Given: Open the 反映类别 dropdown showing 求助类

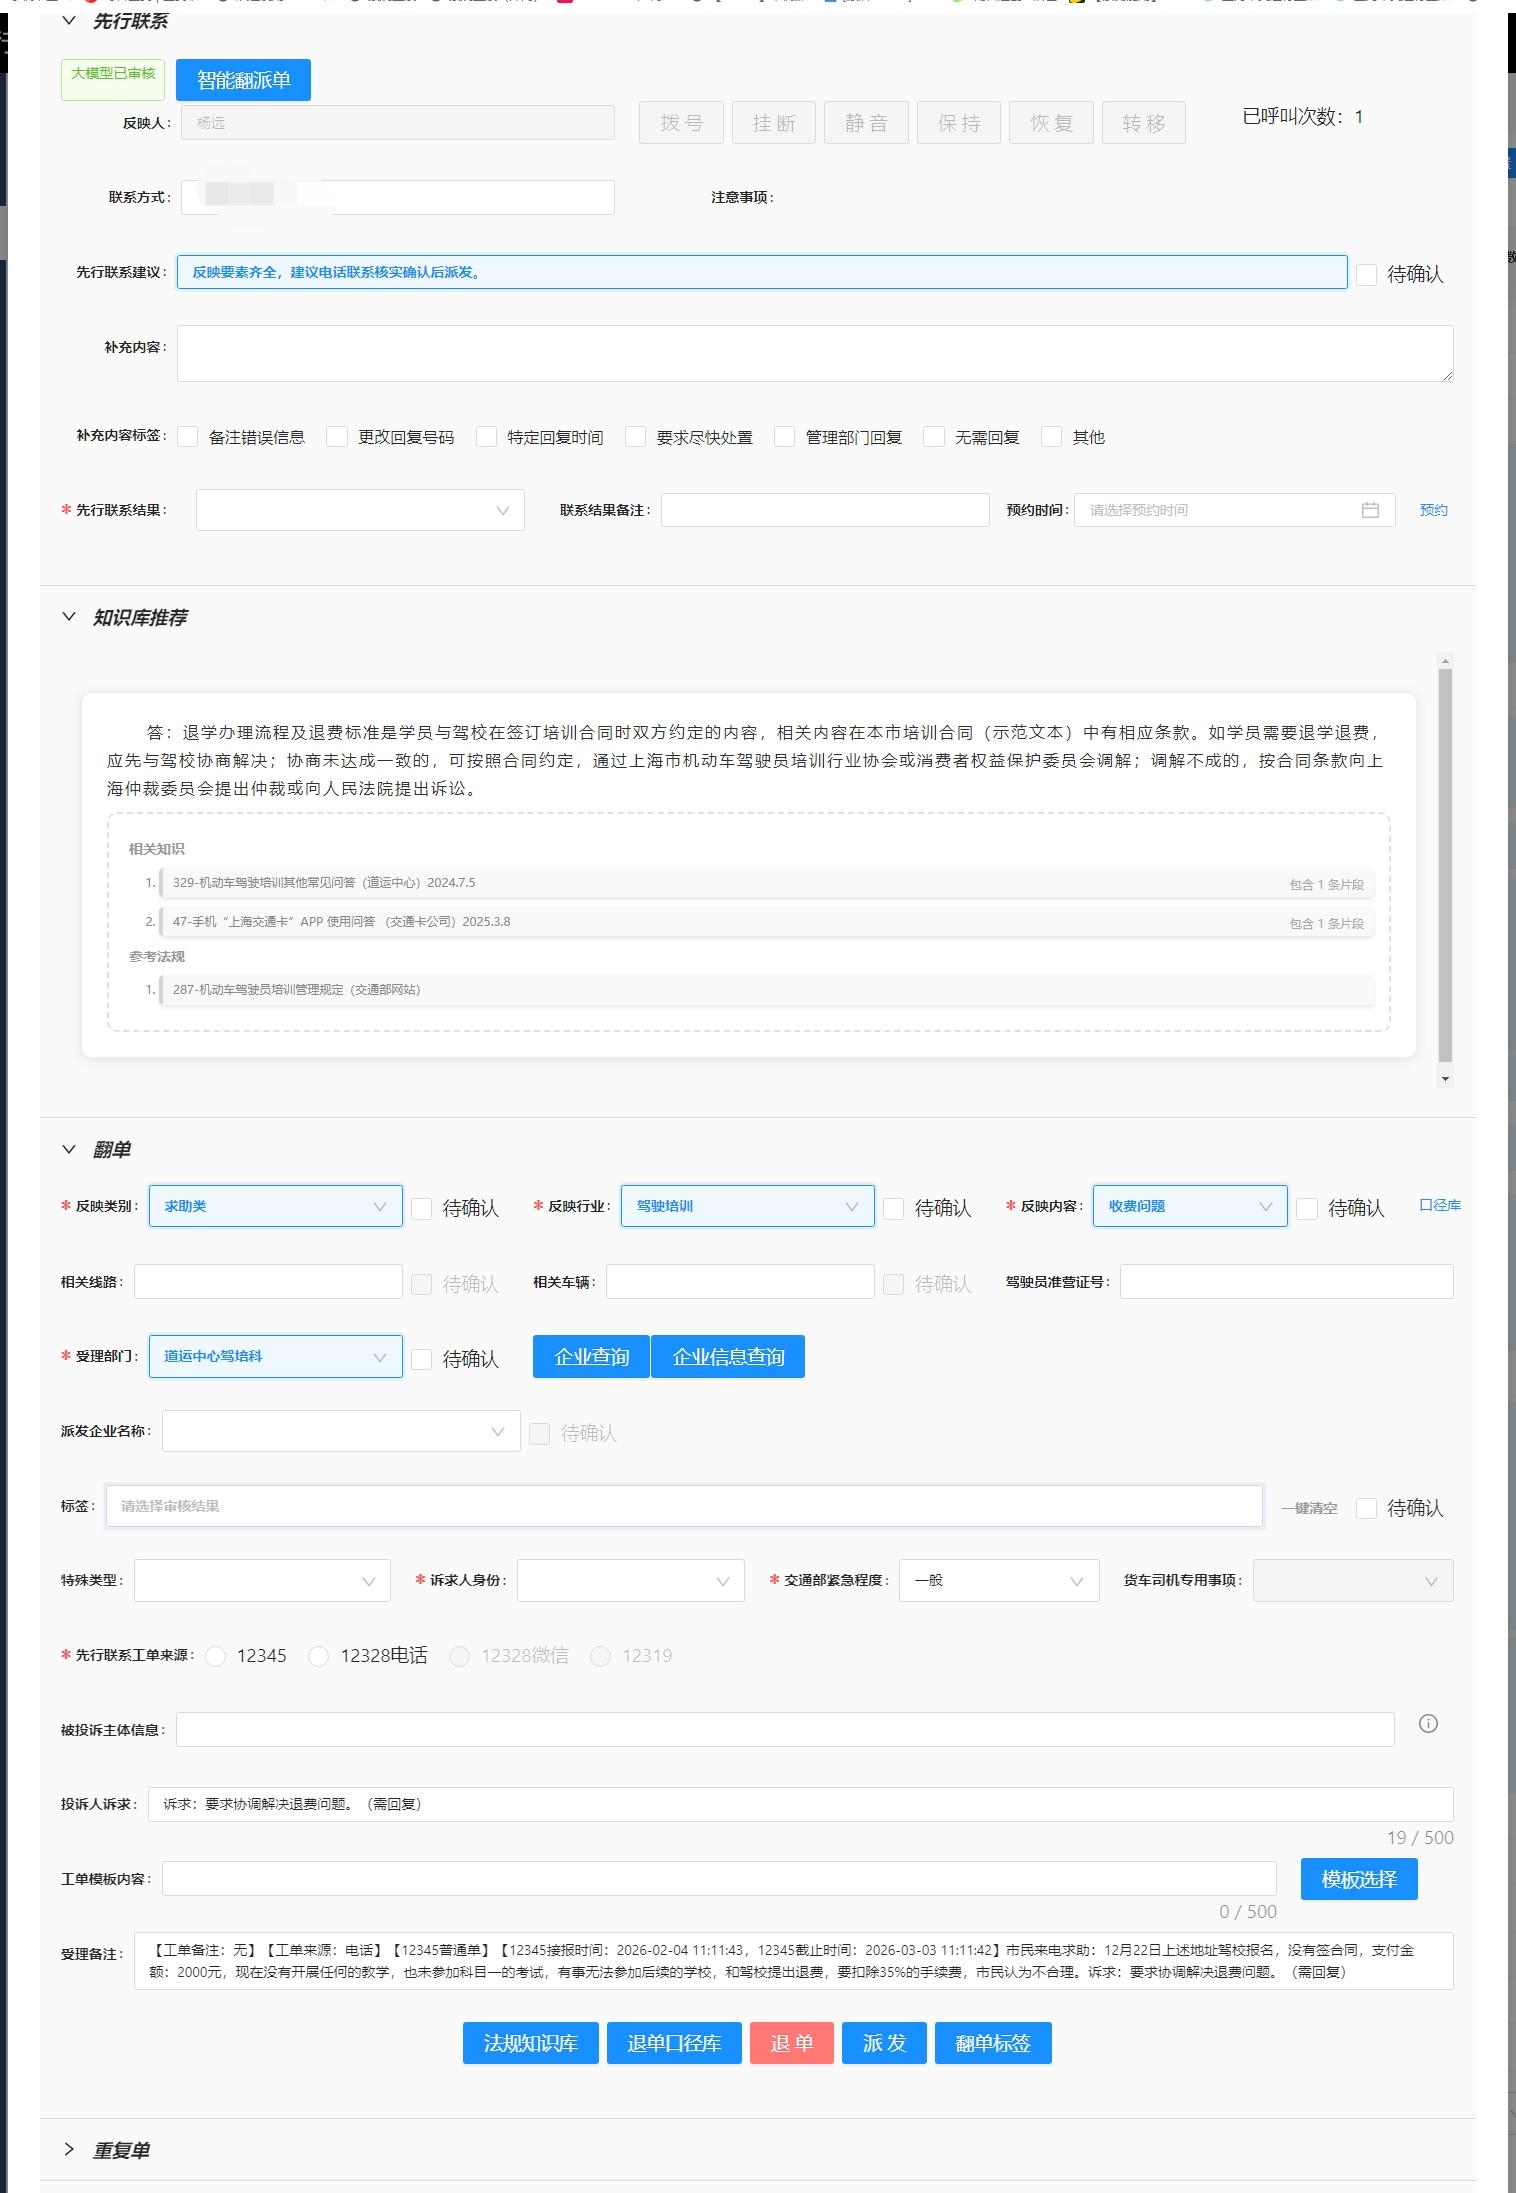Looking at the screenshot, I should (275, 1206).
